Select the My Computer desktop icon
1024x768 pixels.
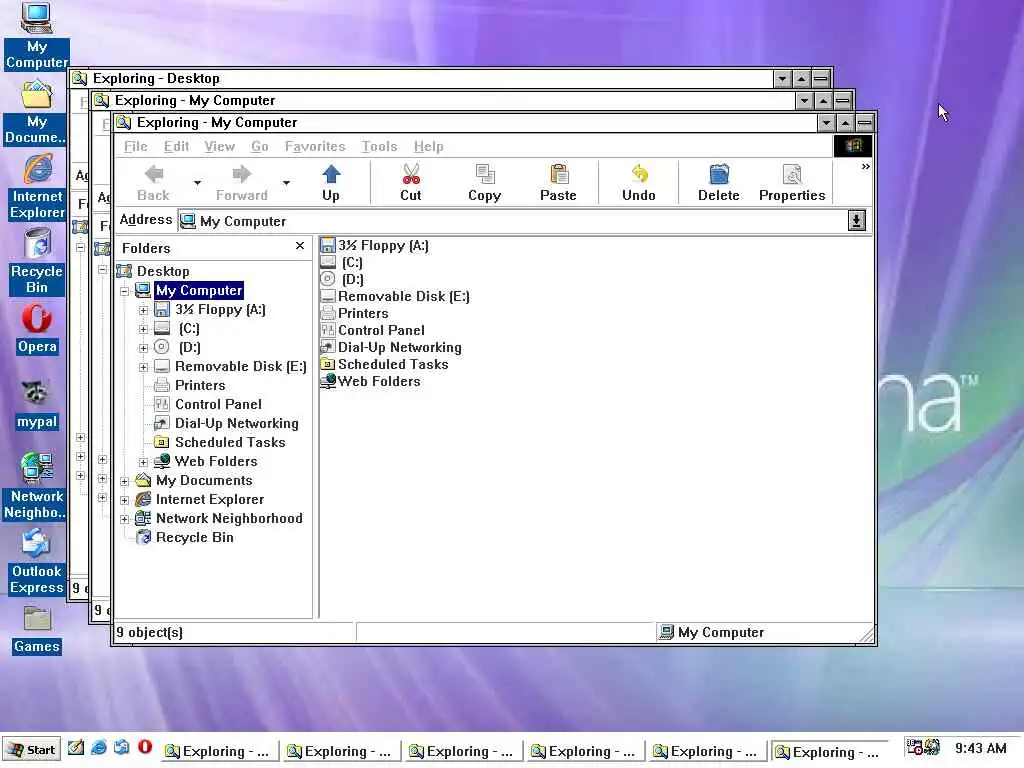pyautogui.click(x=37, y=35)
